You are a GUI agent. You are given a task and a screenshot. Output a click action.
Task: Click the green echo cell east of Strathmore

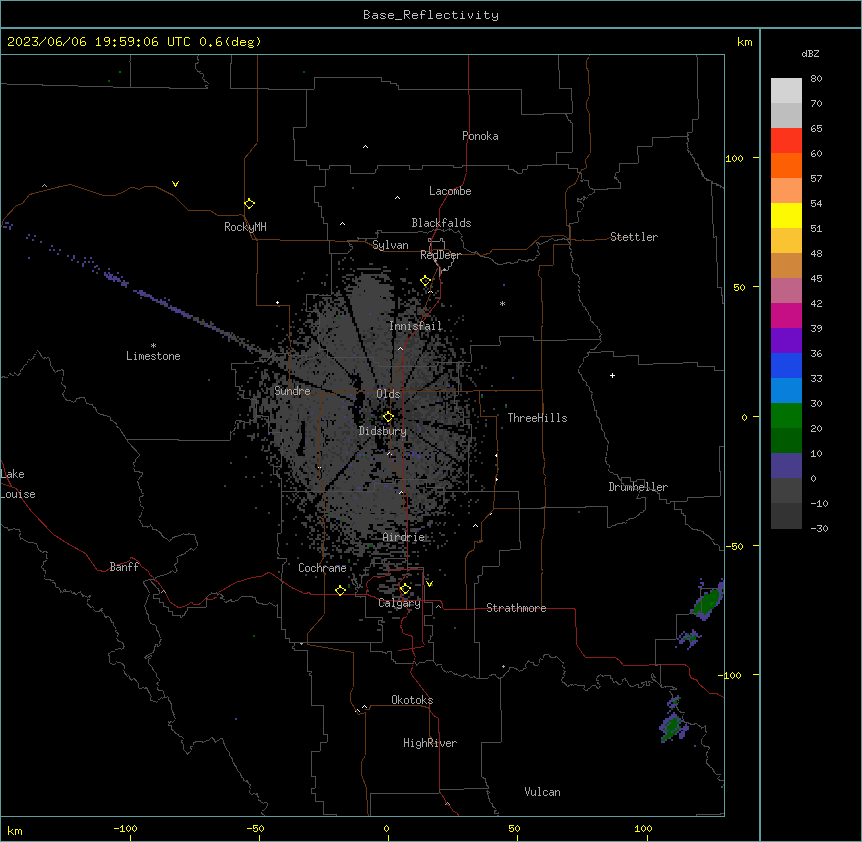(706, 602)
